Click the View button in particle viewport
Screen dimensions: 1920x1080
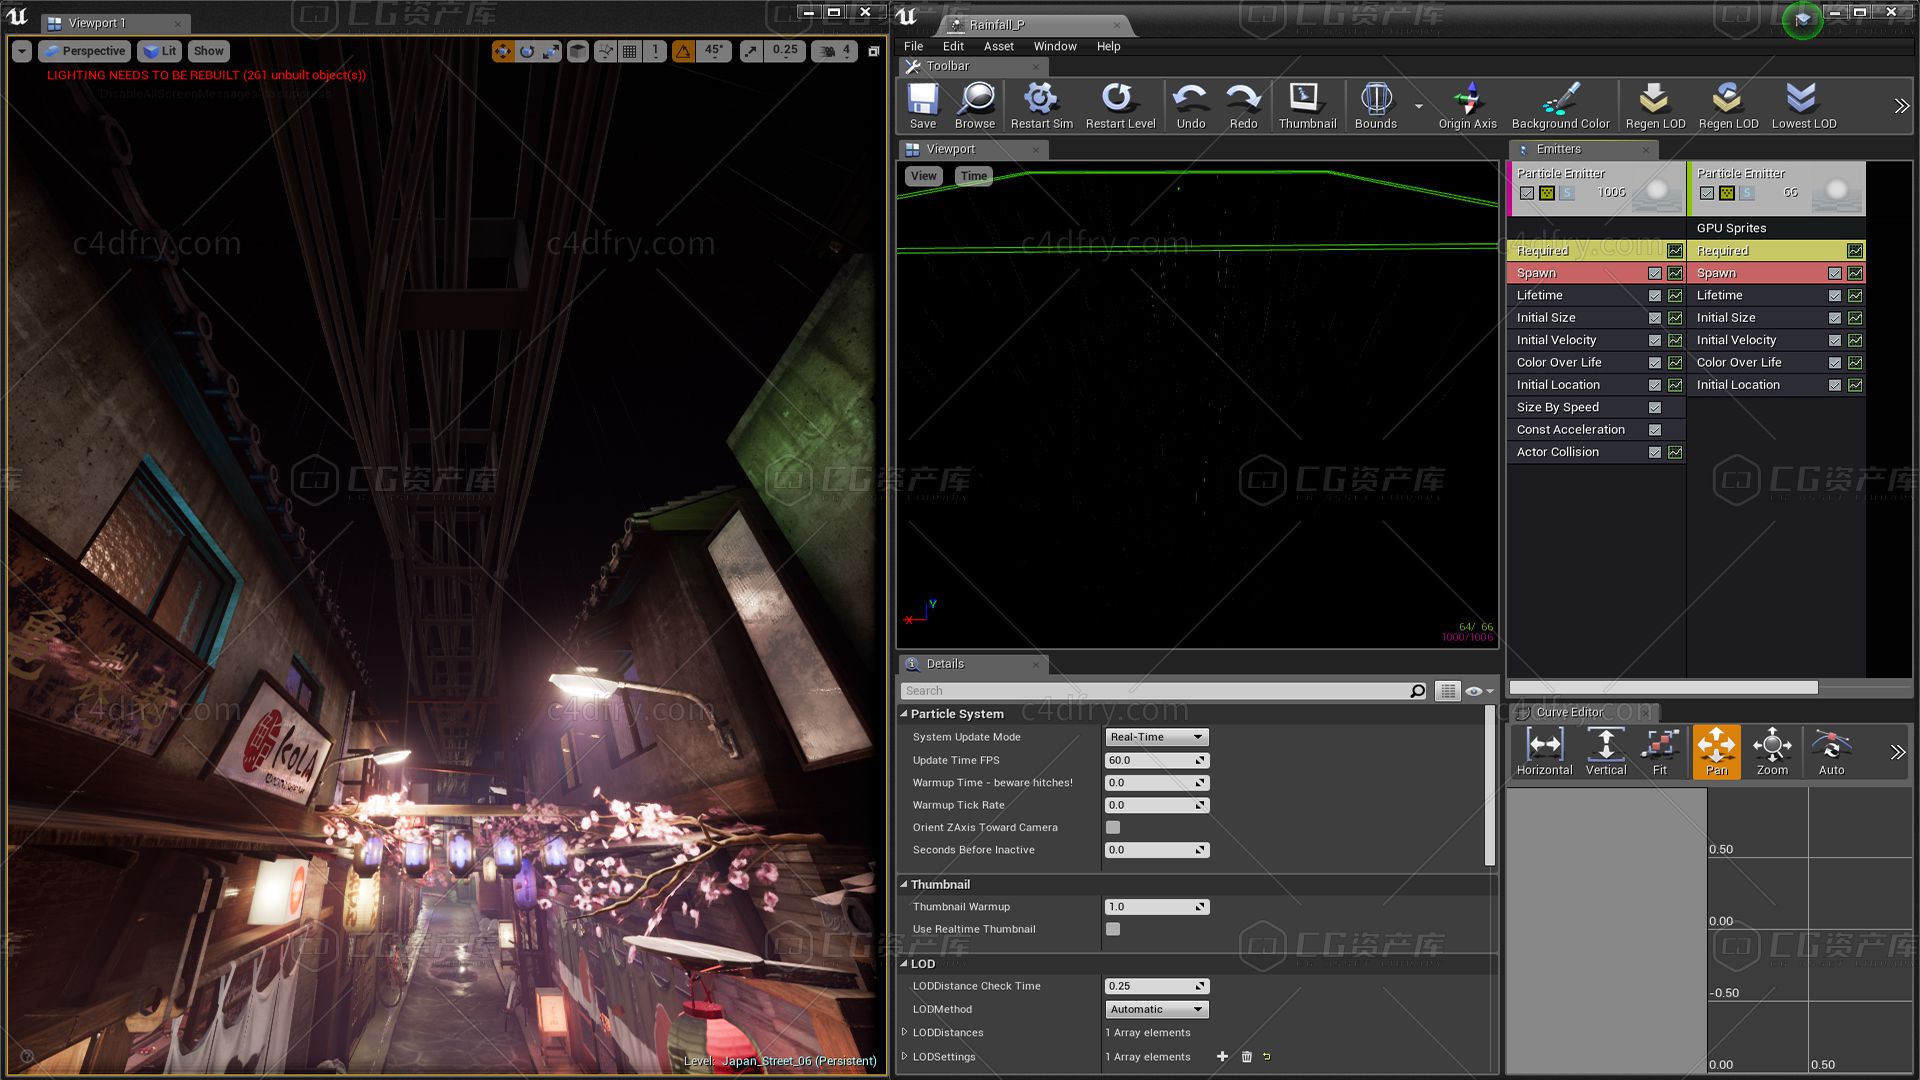point(923,176)
